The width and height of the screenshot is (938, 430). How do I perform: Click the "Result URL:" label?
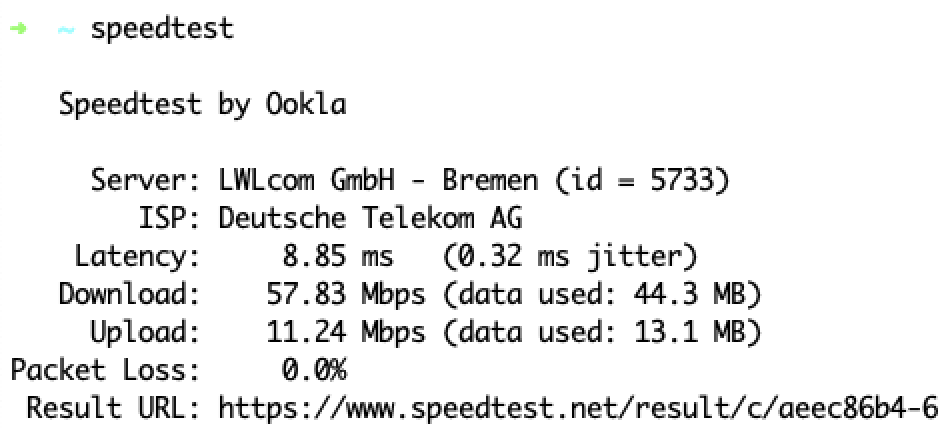click(x=114, y=408)
